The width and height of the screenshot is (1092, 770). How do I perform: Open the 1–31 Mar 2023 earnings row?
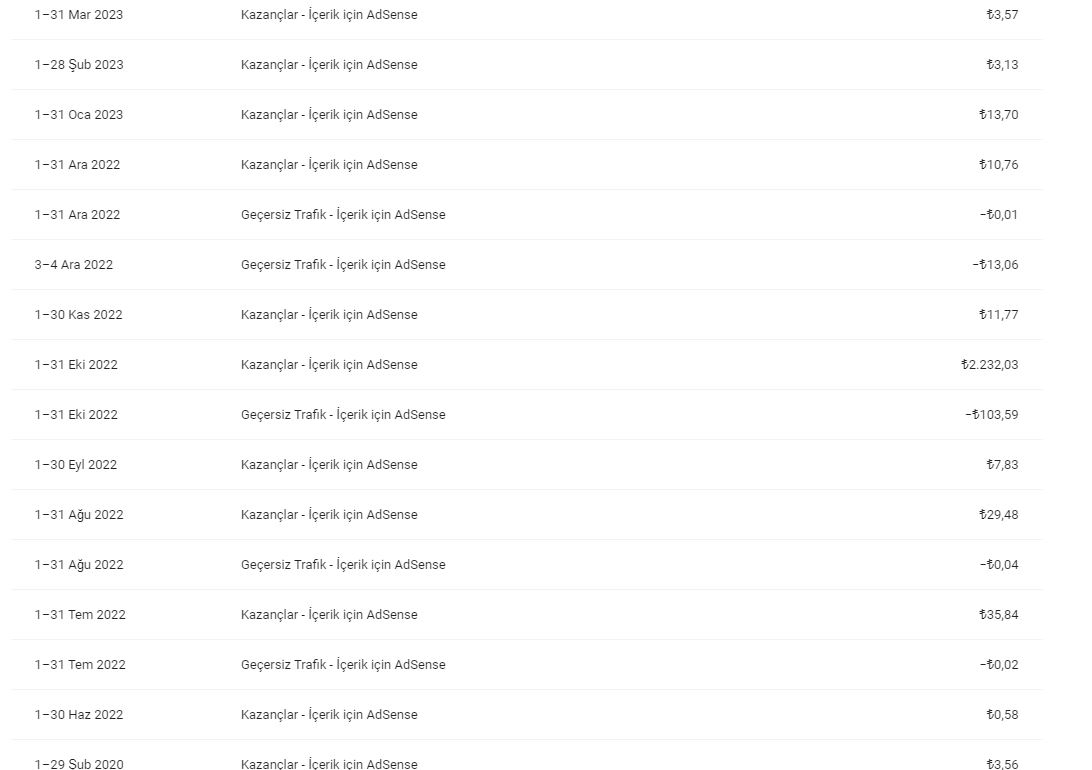point(527,15)
